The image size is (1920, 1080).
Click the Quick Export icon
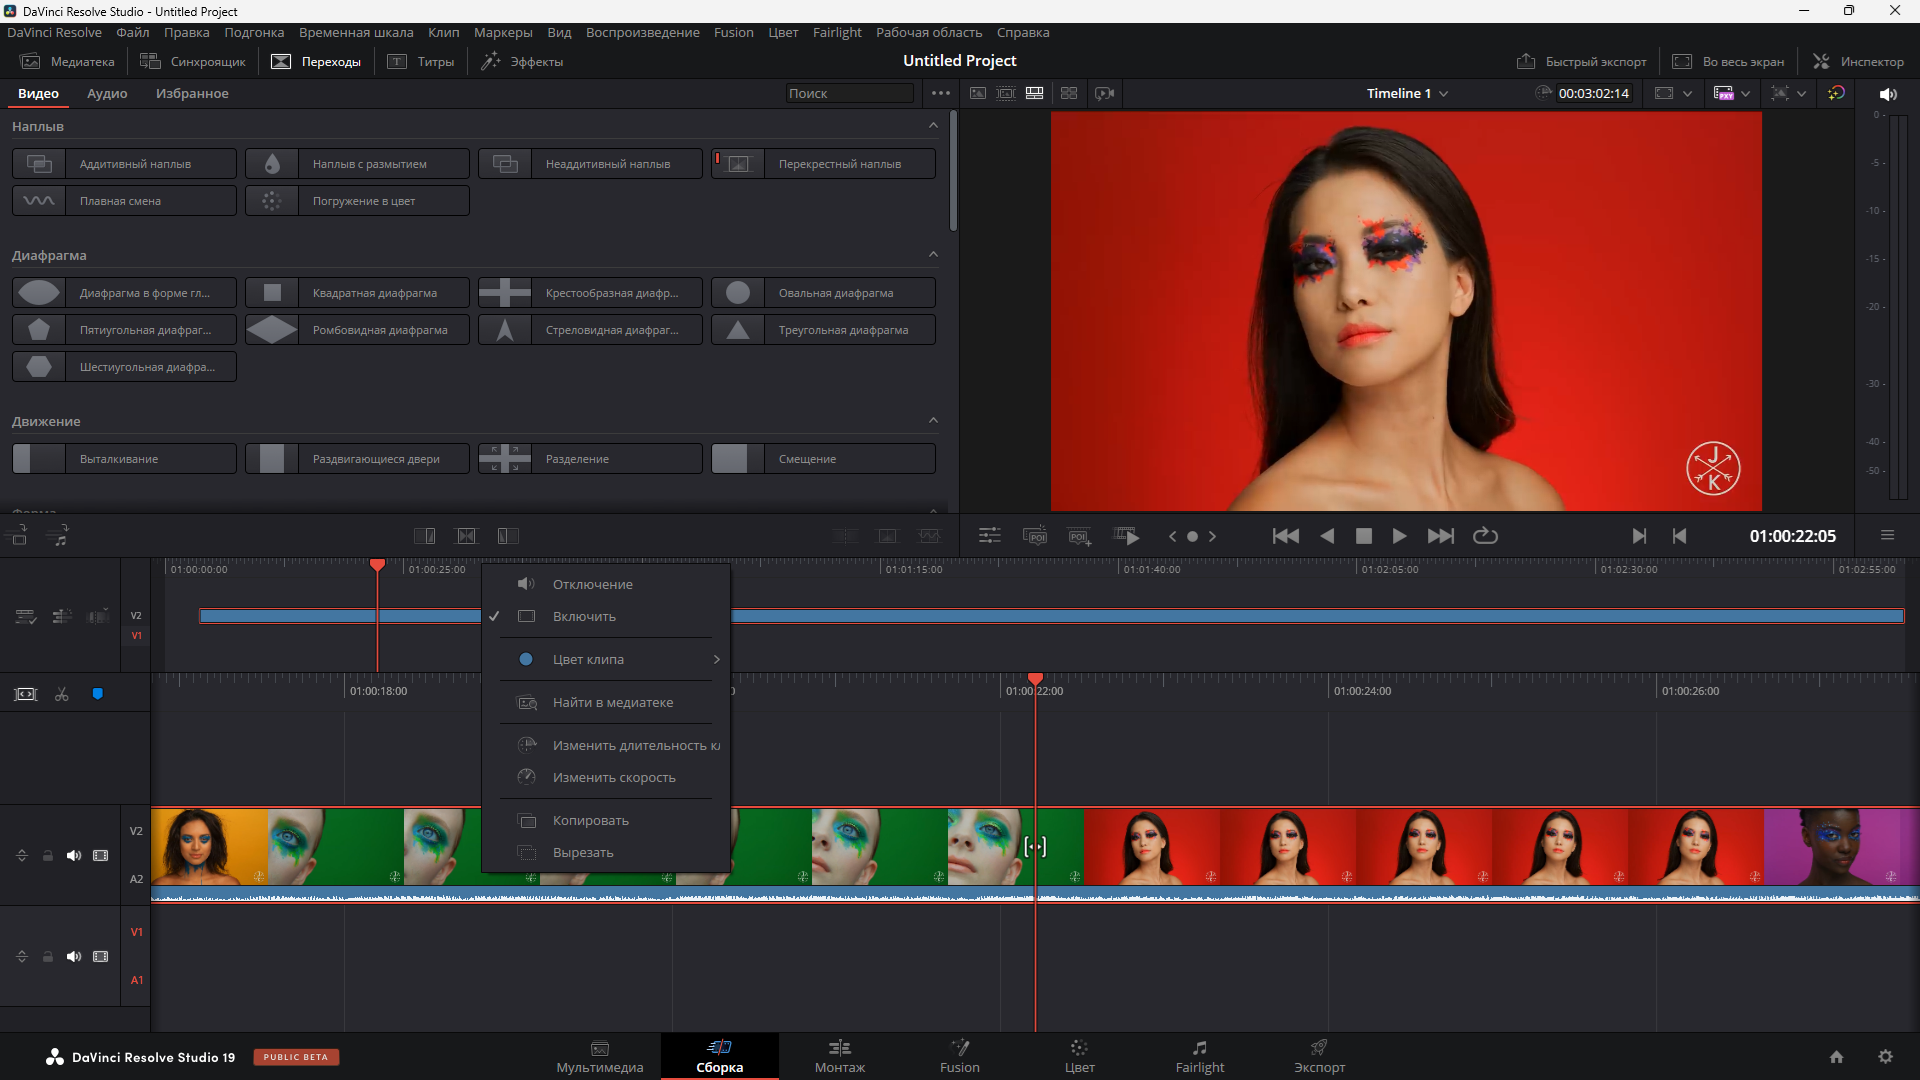click(x=1526, y=61)
